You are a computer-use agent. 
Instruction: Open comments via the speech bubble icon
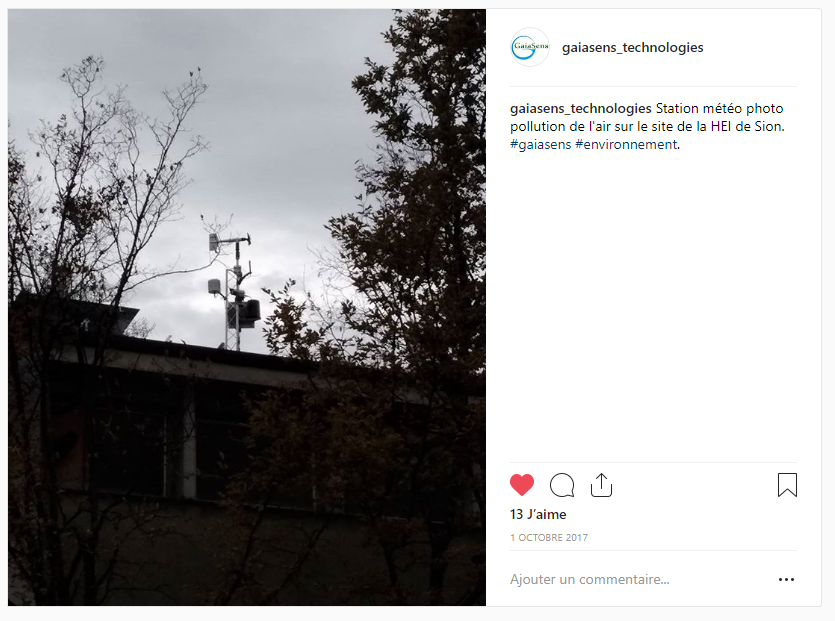[x=562, y=485]
